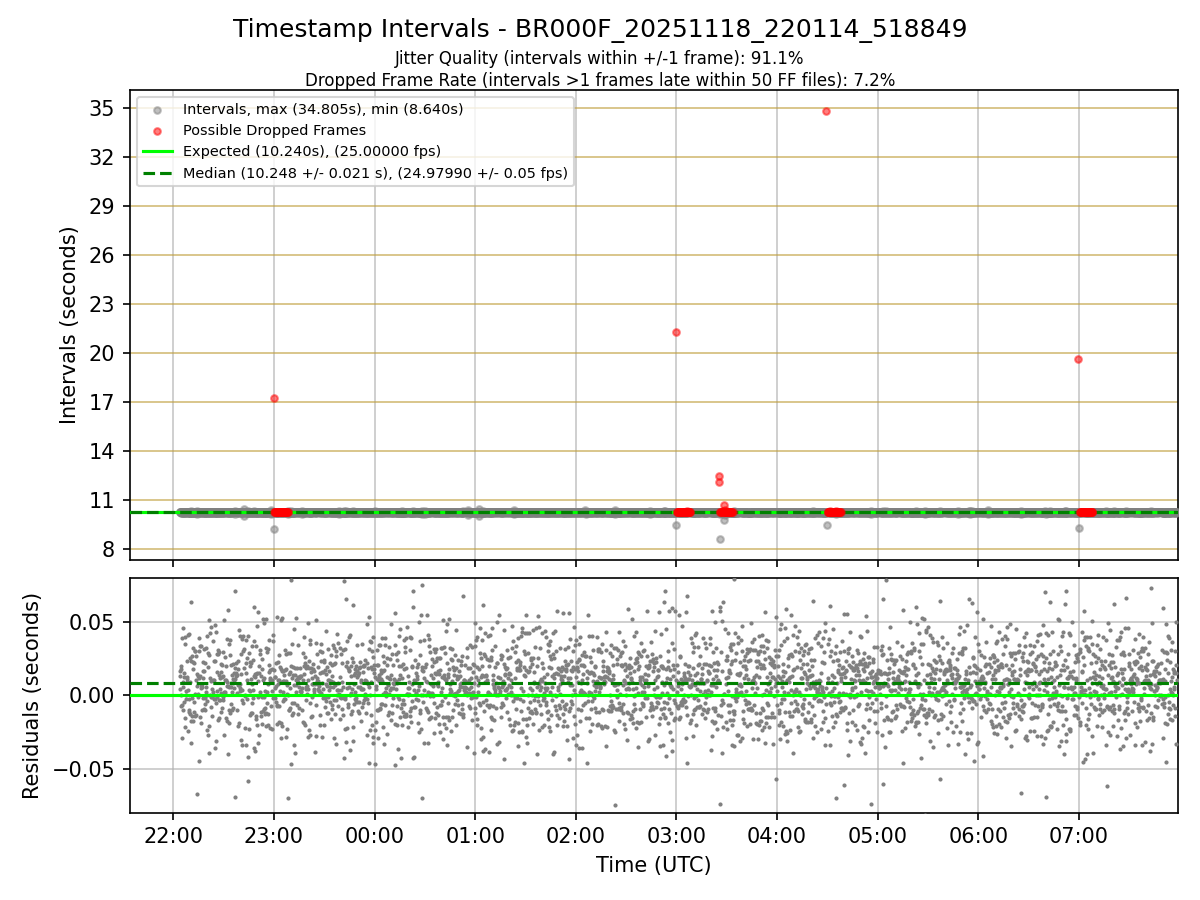Select the 'Jitter Quality' 91.1% subtitle line
Image resolution: width=1200 pixels, height=900 pixels.
click(599, 58)
